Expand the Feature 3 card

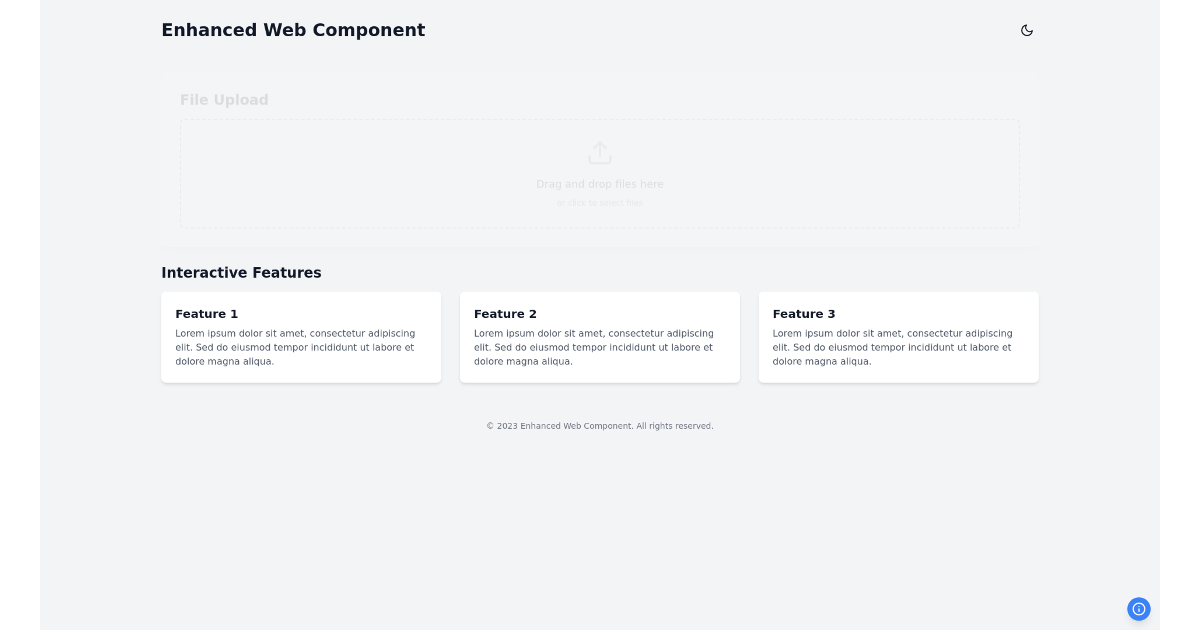(x=898, y=337)
